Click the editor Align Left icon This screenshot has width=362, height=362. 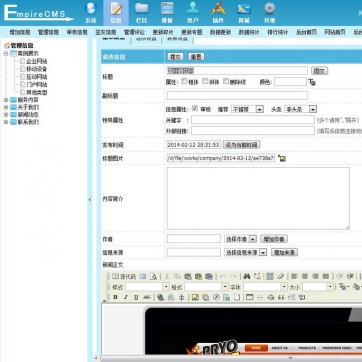point(294,276)
